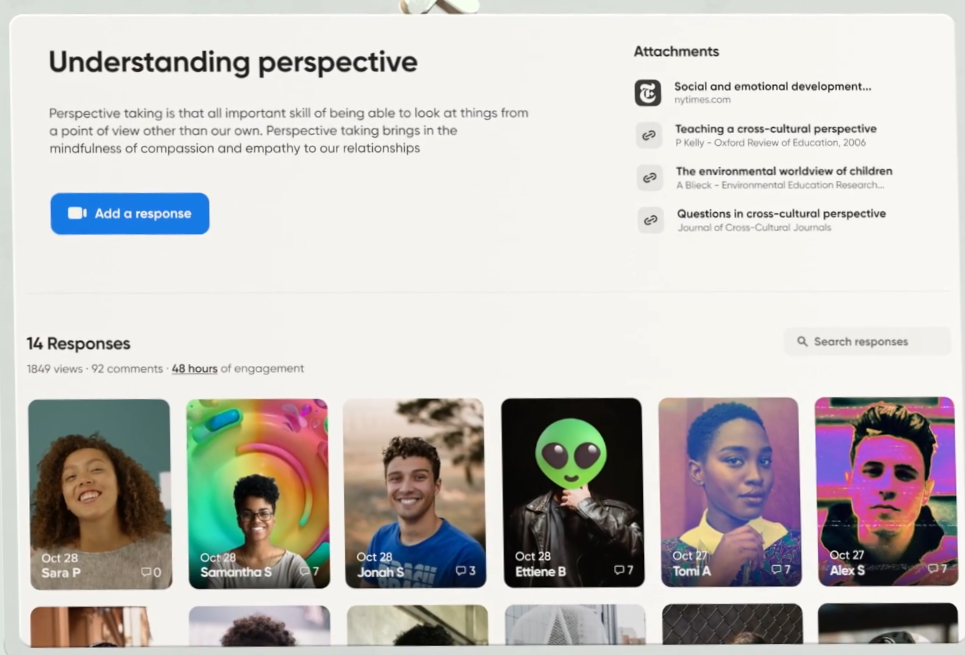Click comment icon on Sara P's response

tap(146, 572)
